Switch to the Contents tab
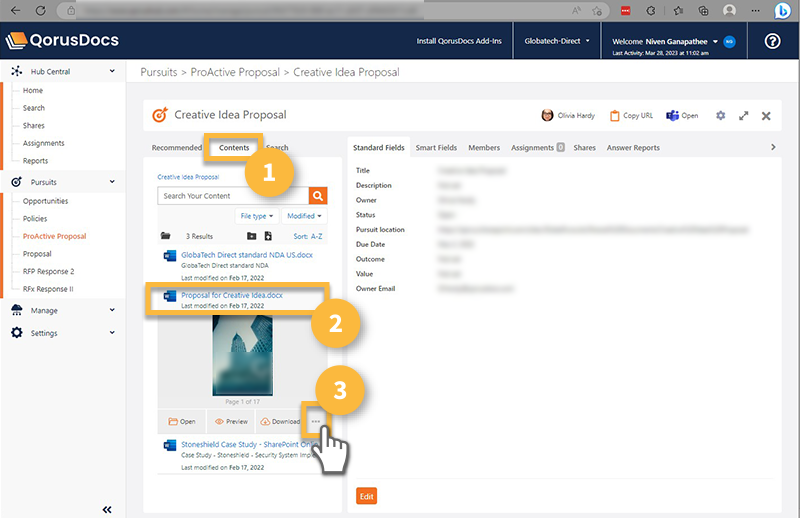800x518 pixels. (234, 147)
